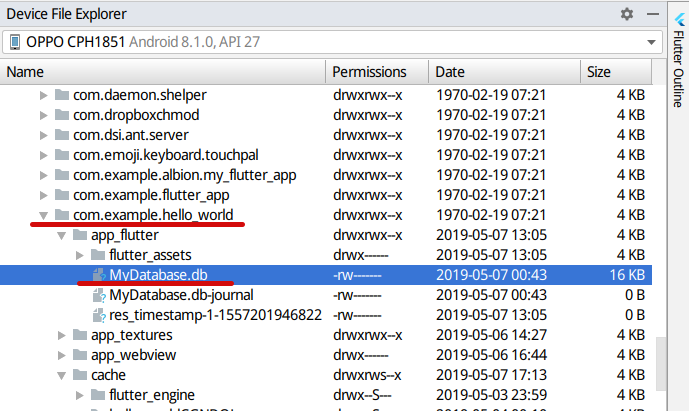
Task: Collapse the cache folder
Action: 62,375
